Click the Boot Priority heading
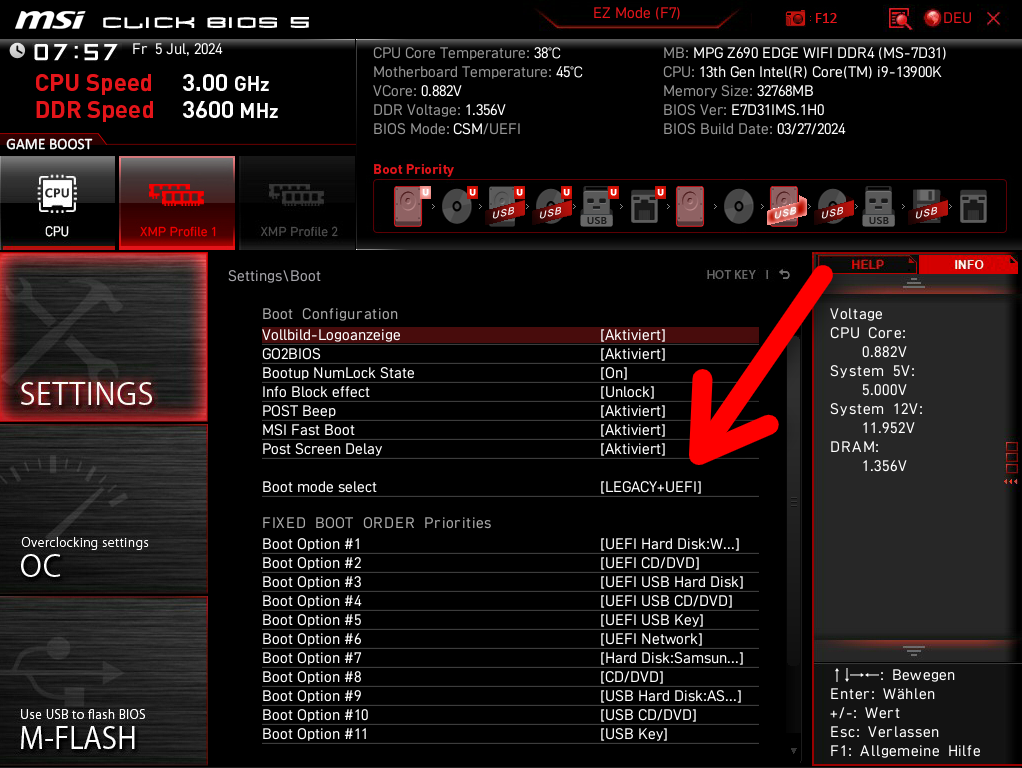 pyautogui.click(x=414, y=170)
